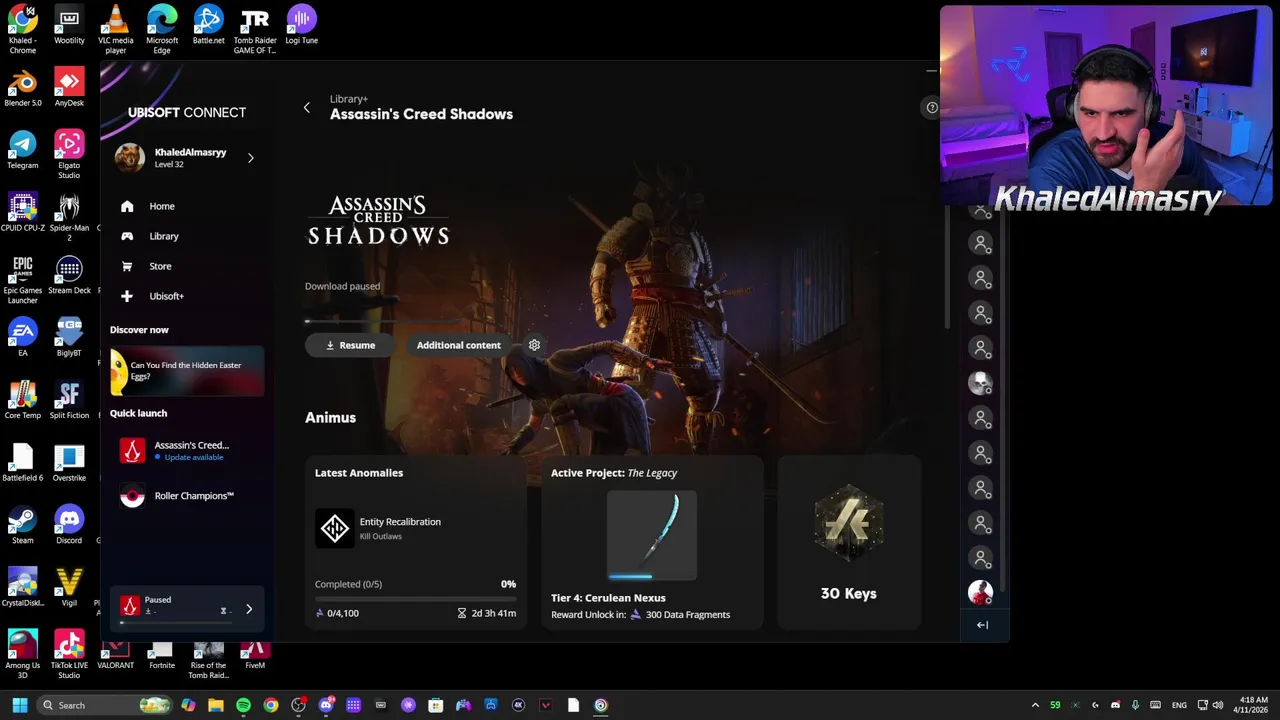Click the Library+ breadcrumb link
Image resolution: width=1280 pixels, height=720 pixels.
(x=349, y=99)
